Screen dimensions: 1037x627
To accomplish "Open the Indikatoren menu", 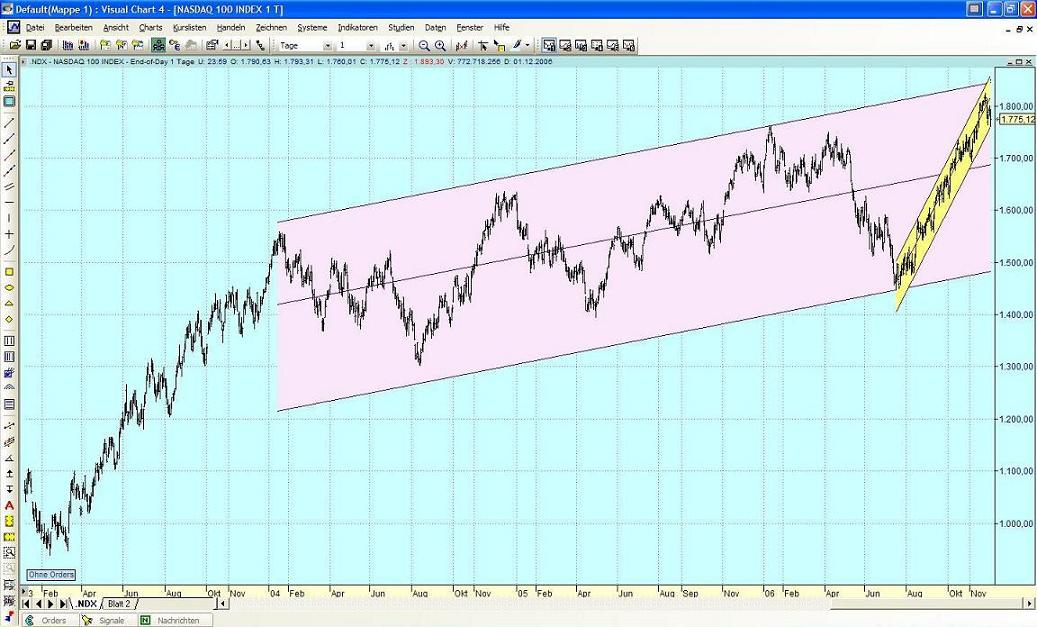I will click(x=357, y=27).
